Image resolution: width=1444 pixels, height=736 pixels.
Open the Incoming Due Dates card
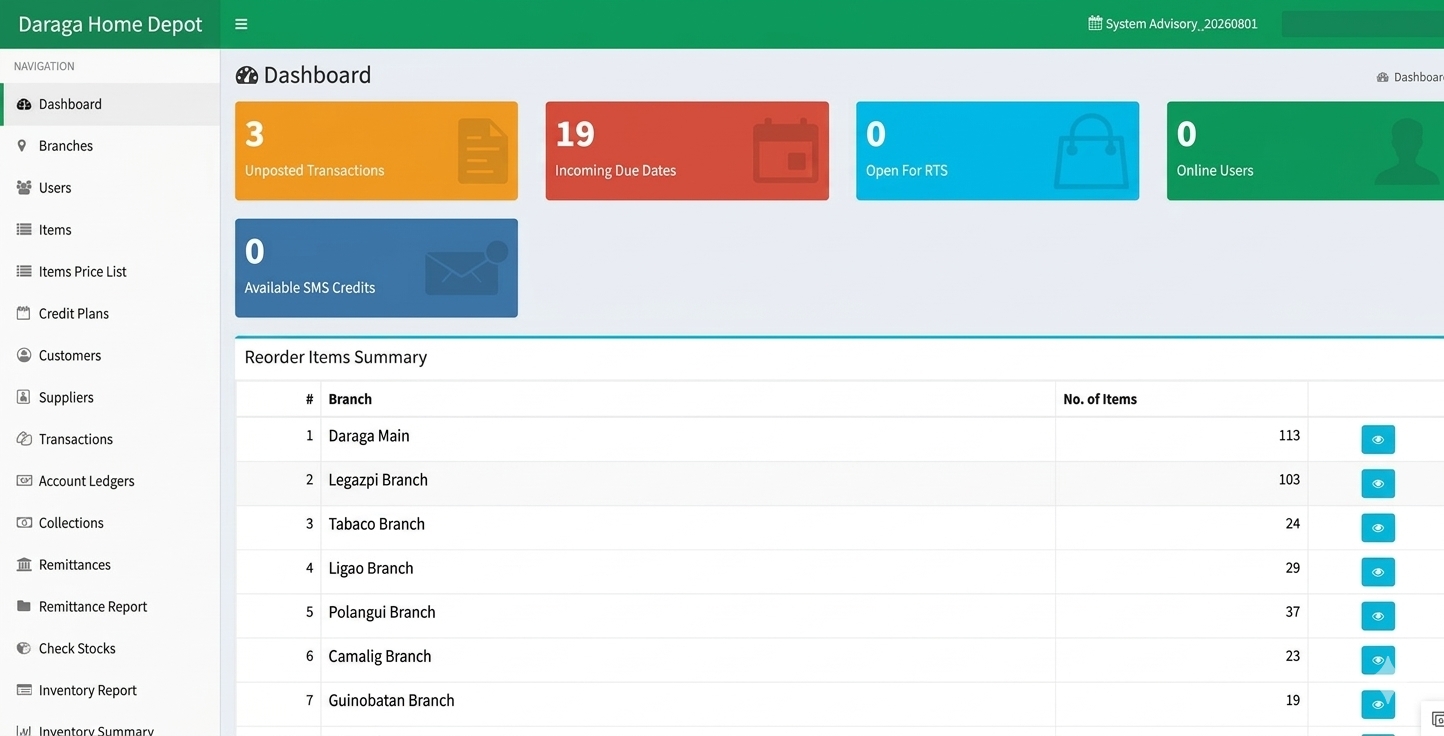point(687,151)
